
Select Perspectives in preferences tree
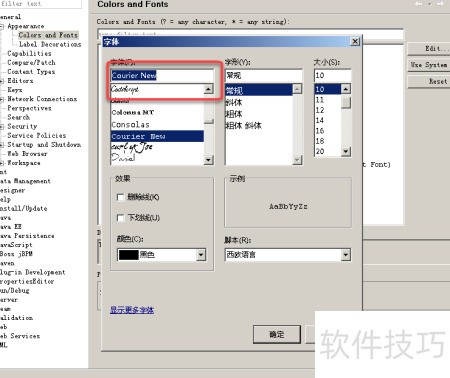click(x=29, y=108)
